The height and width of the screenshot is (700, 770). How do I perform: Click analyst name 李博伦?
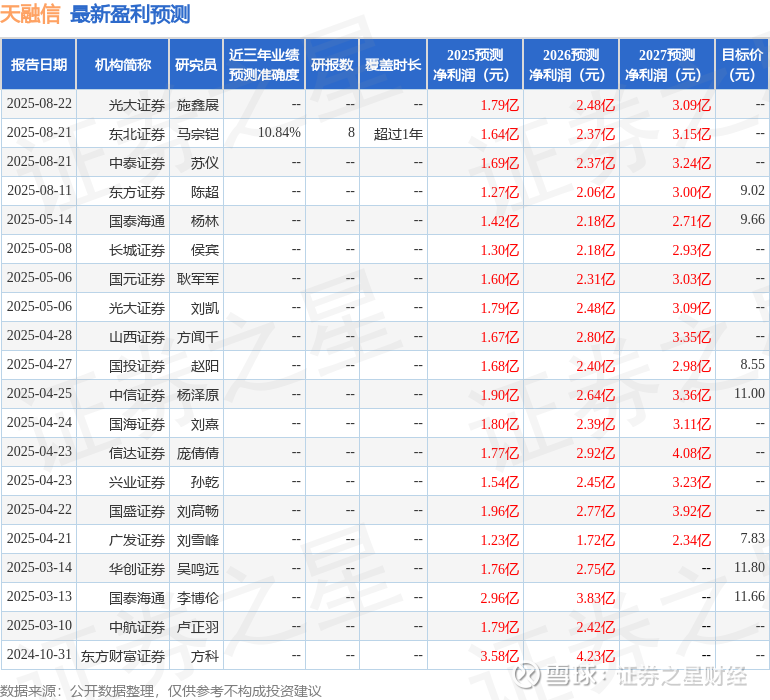[197, 597]
